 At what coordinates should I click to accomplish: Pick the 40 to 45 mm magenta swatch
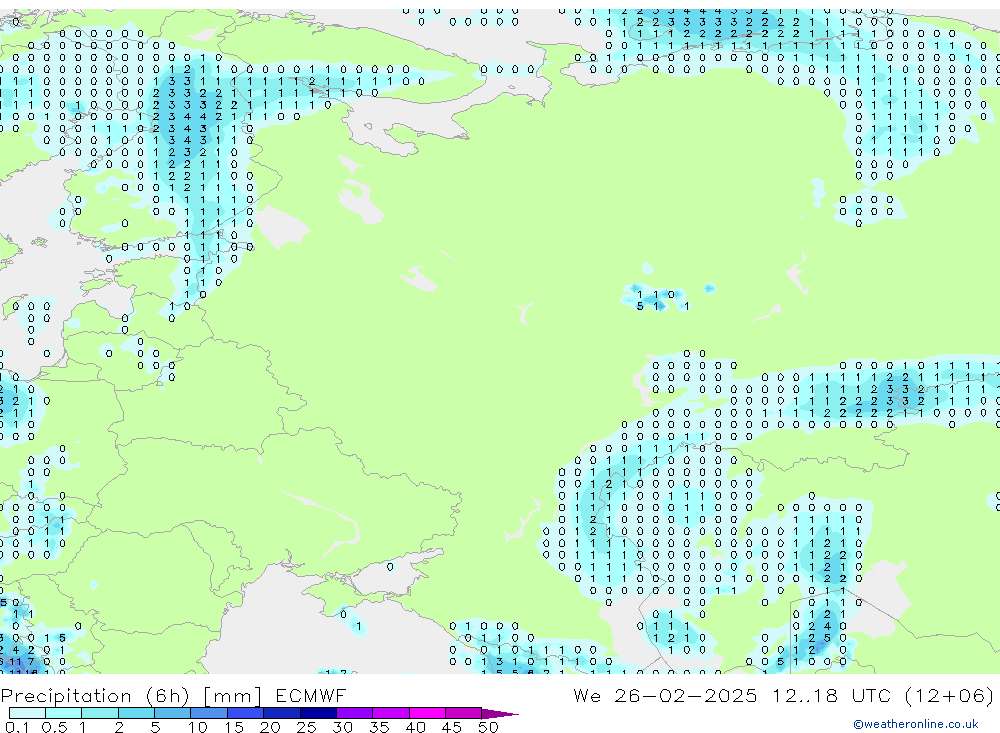[427, 713]
